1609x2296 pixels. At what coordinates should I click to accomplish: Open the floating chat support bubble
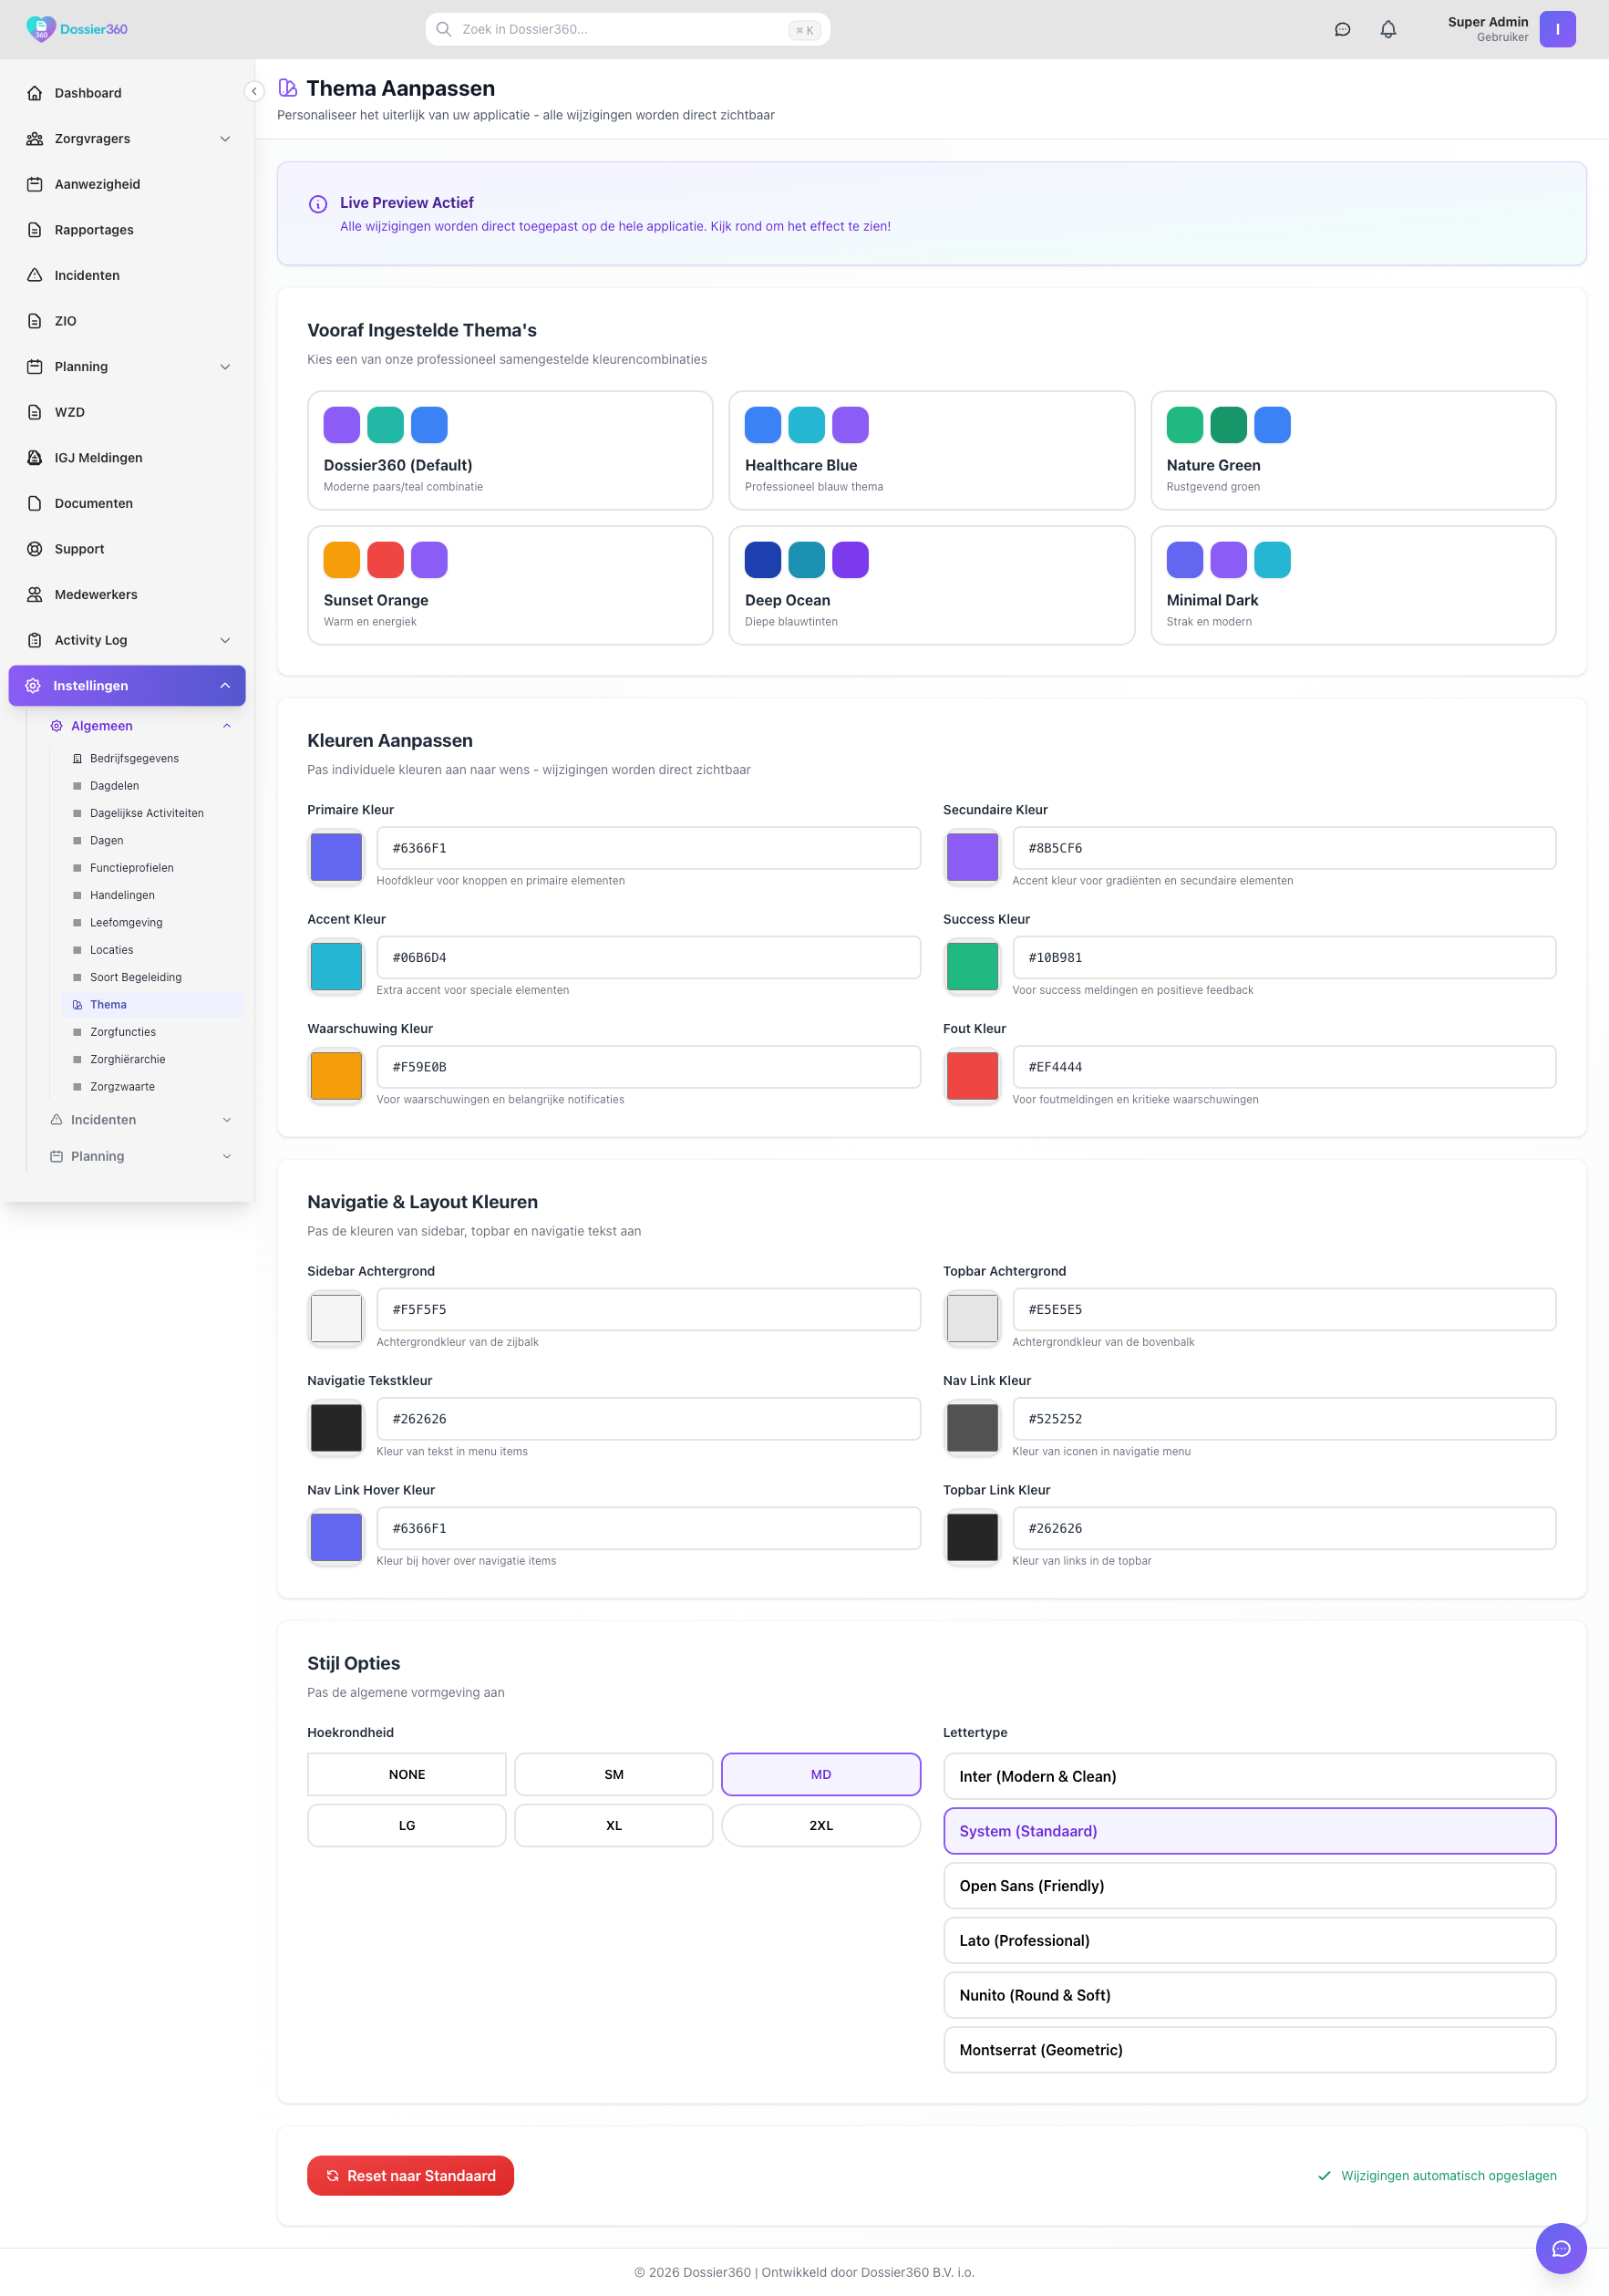tap(1560, 2248)
